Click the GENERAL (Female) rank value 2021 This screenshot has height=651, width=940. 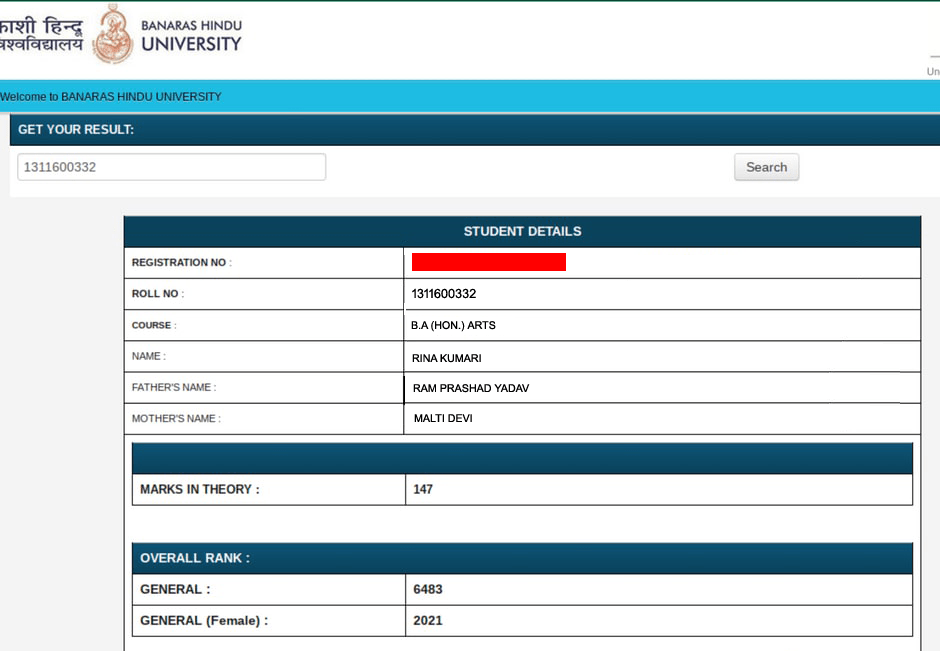[x=427, y=620]
